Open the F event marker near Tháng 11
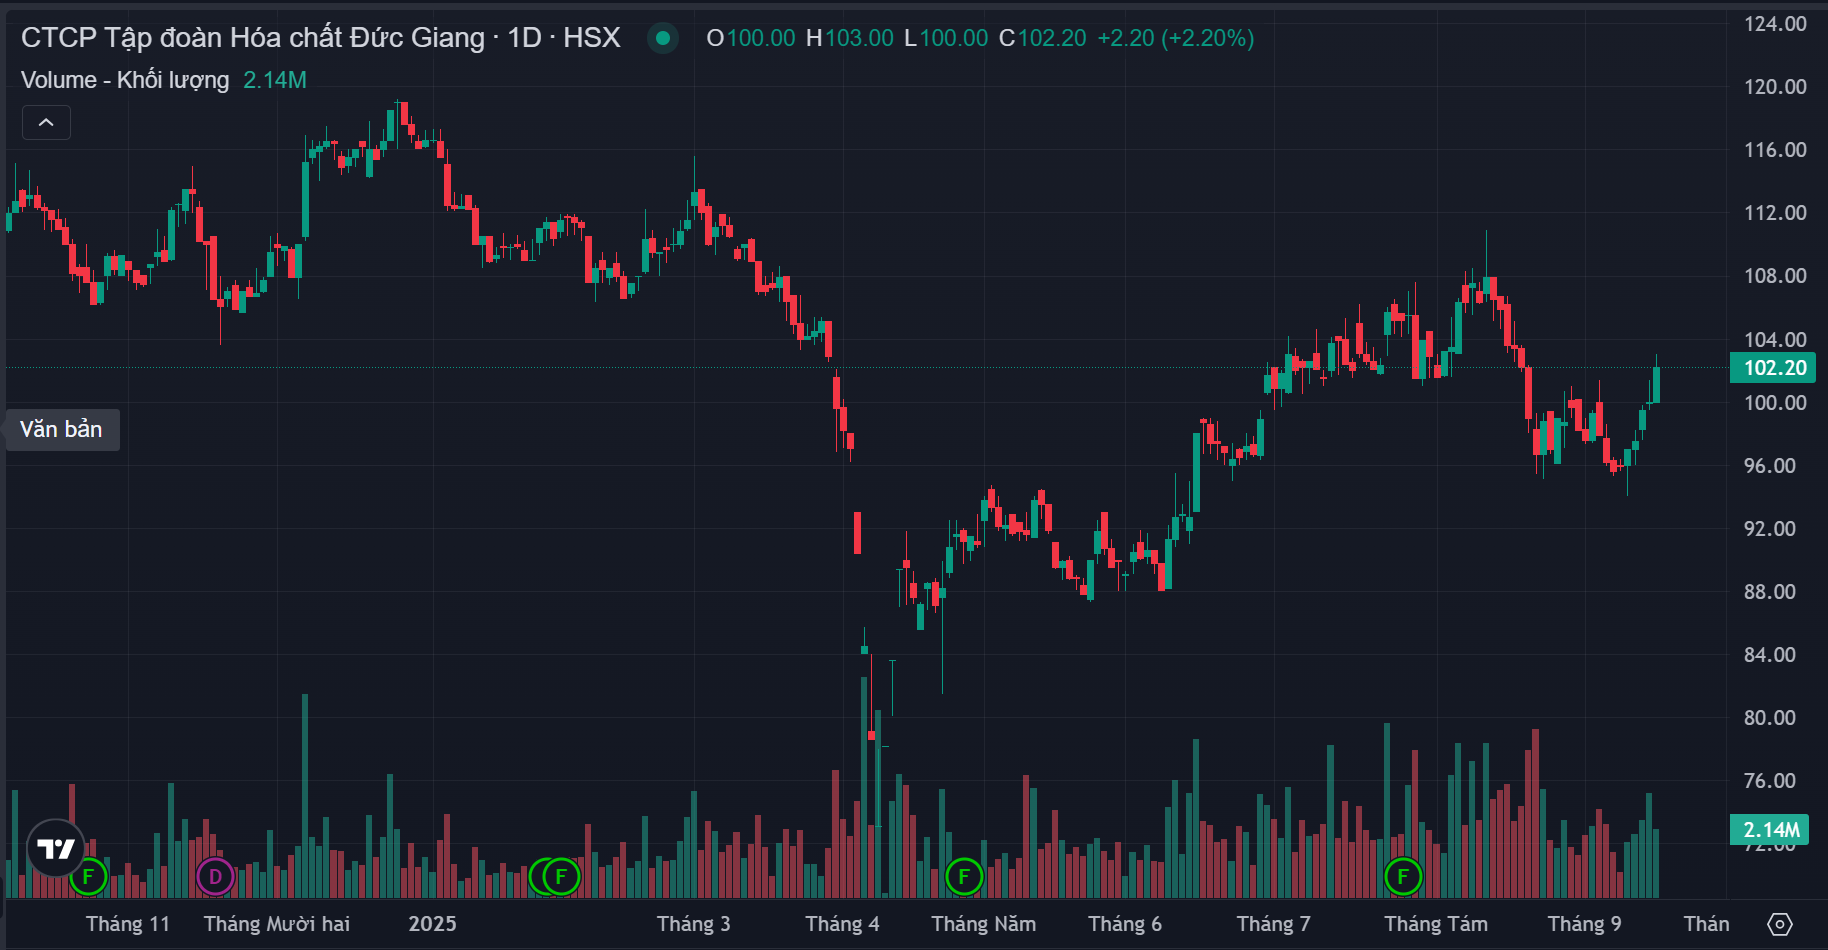Screen dimensions: 1828x950 88,877
